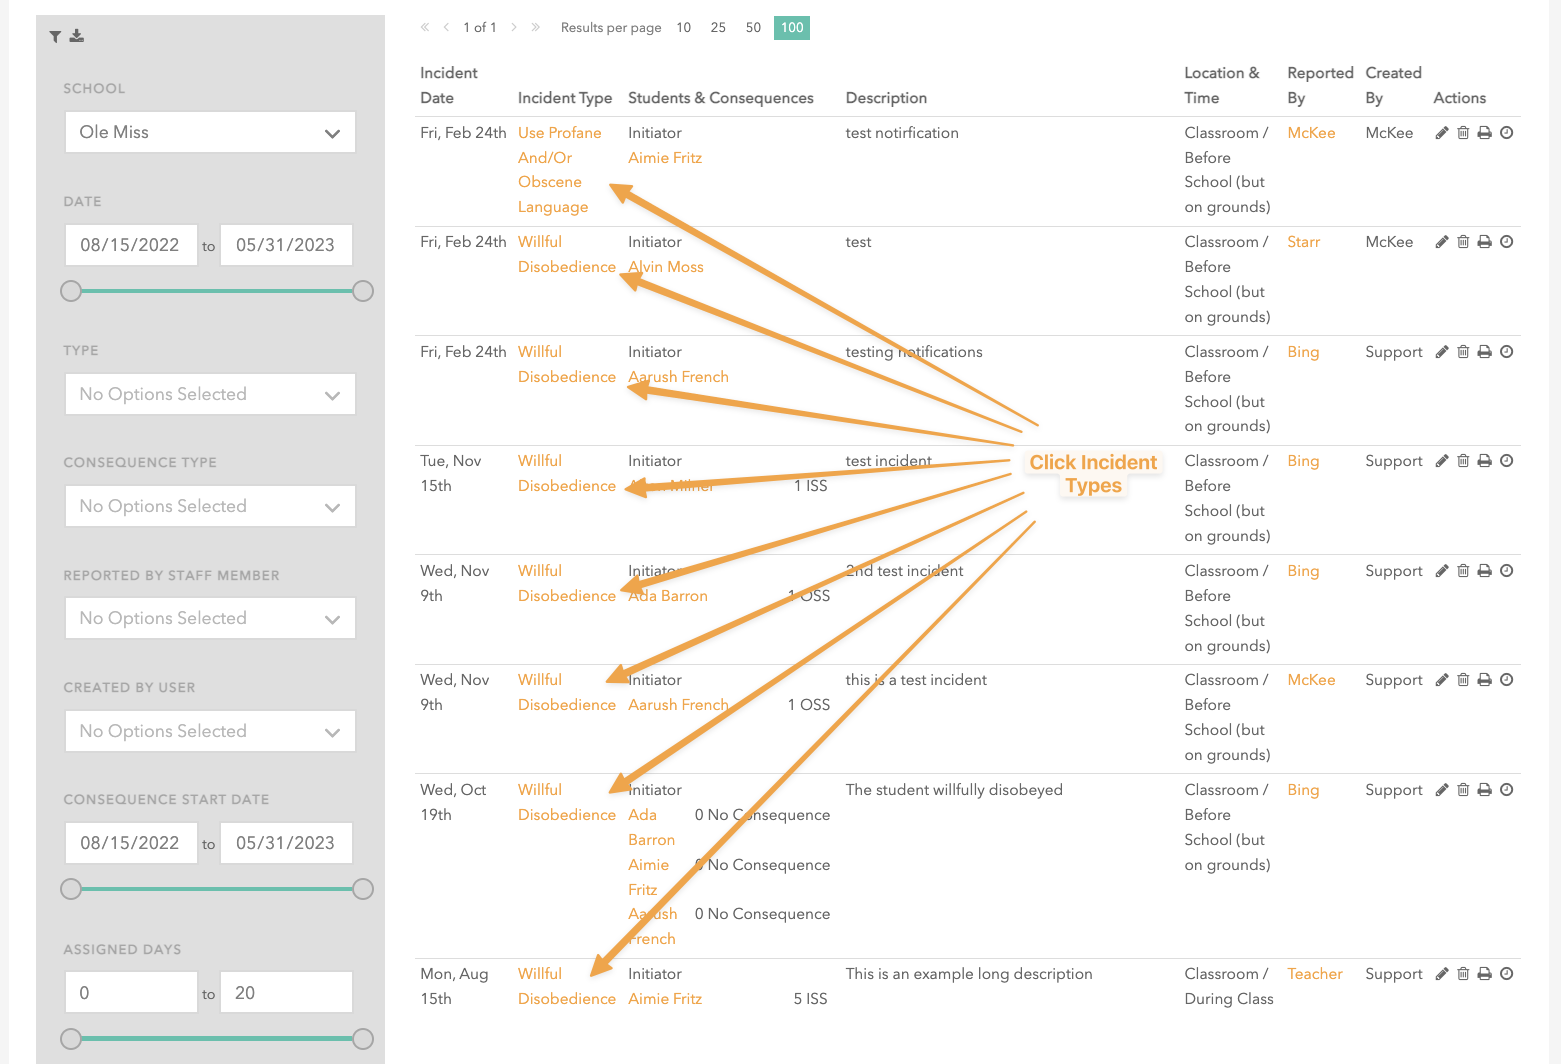Image resolution: width=1561 pixels, height=1064 pixels.
Task: Print the Aug 15th incident report
Action: [x=1484, y=974]
